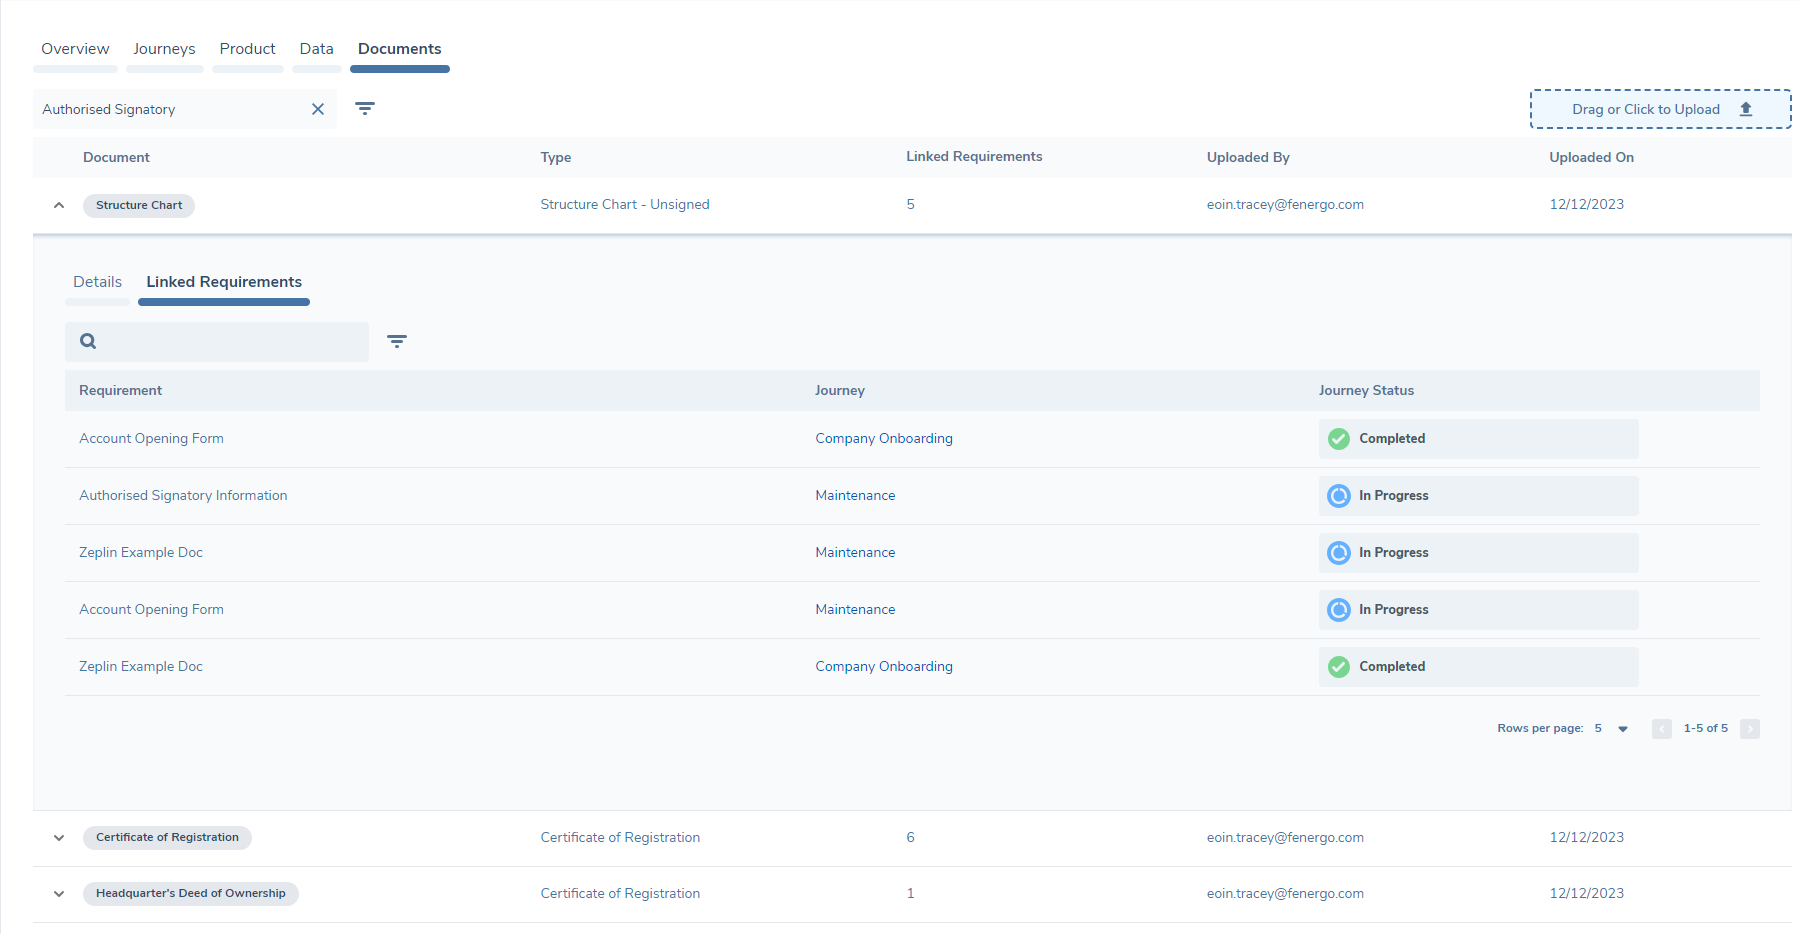Viewport: 1800px width, 934px height.
Task: Collapse the Structure Chart document row
Action: [58, 204]
